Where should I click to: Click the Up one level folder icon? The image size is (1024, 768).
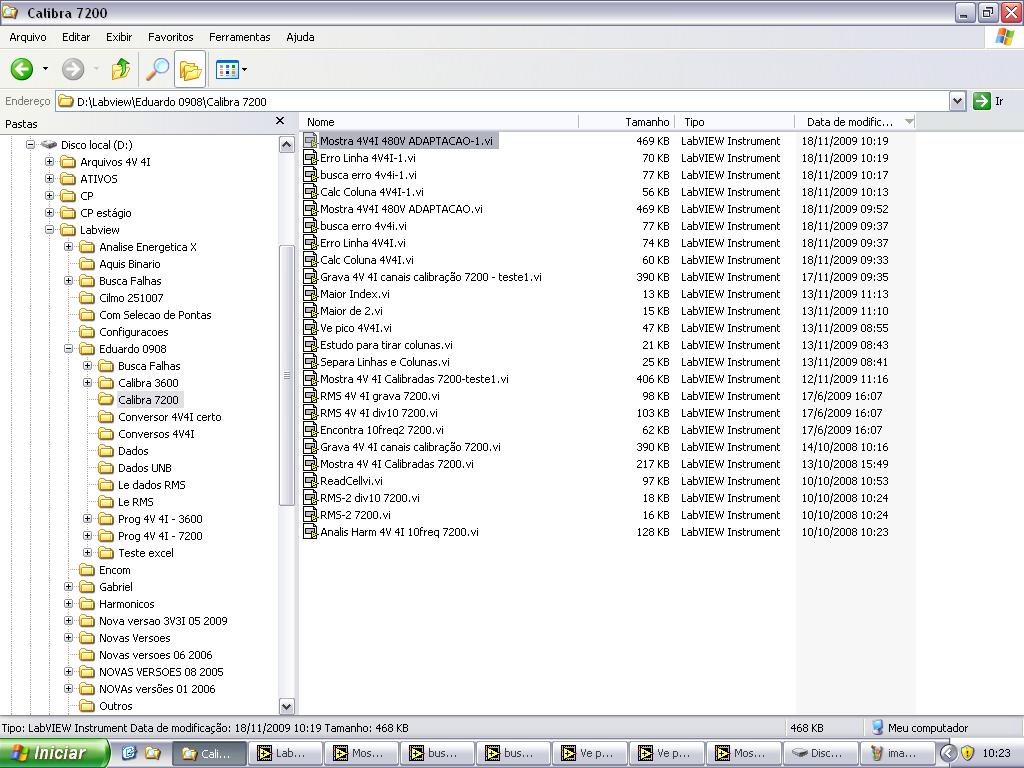pos(121,69)
